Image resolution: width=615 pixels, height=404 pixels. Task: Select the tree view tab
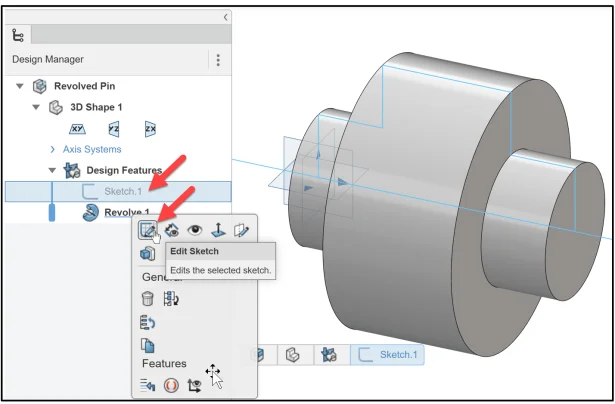[18, 35]
